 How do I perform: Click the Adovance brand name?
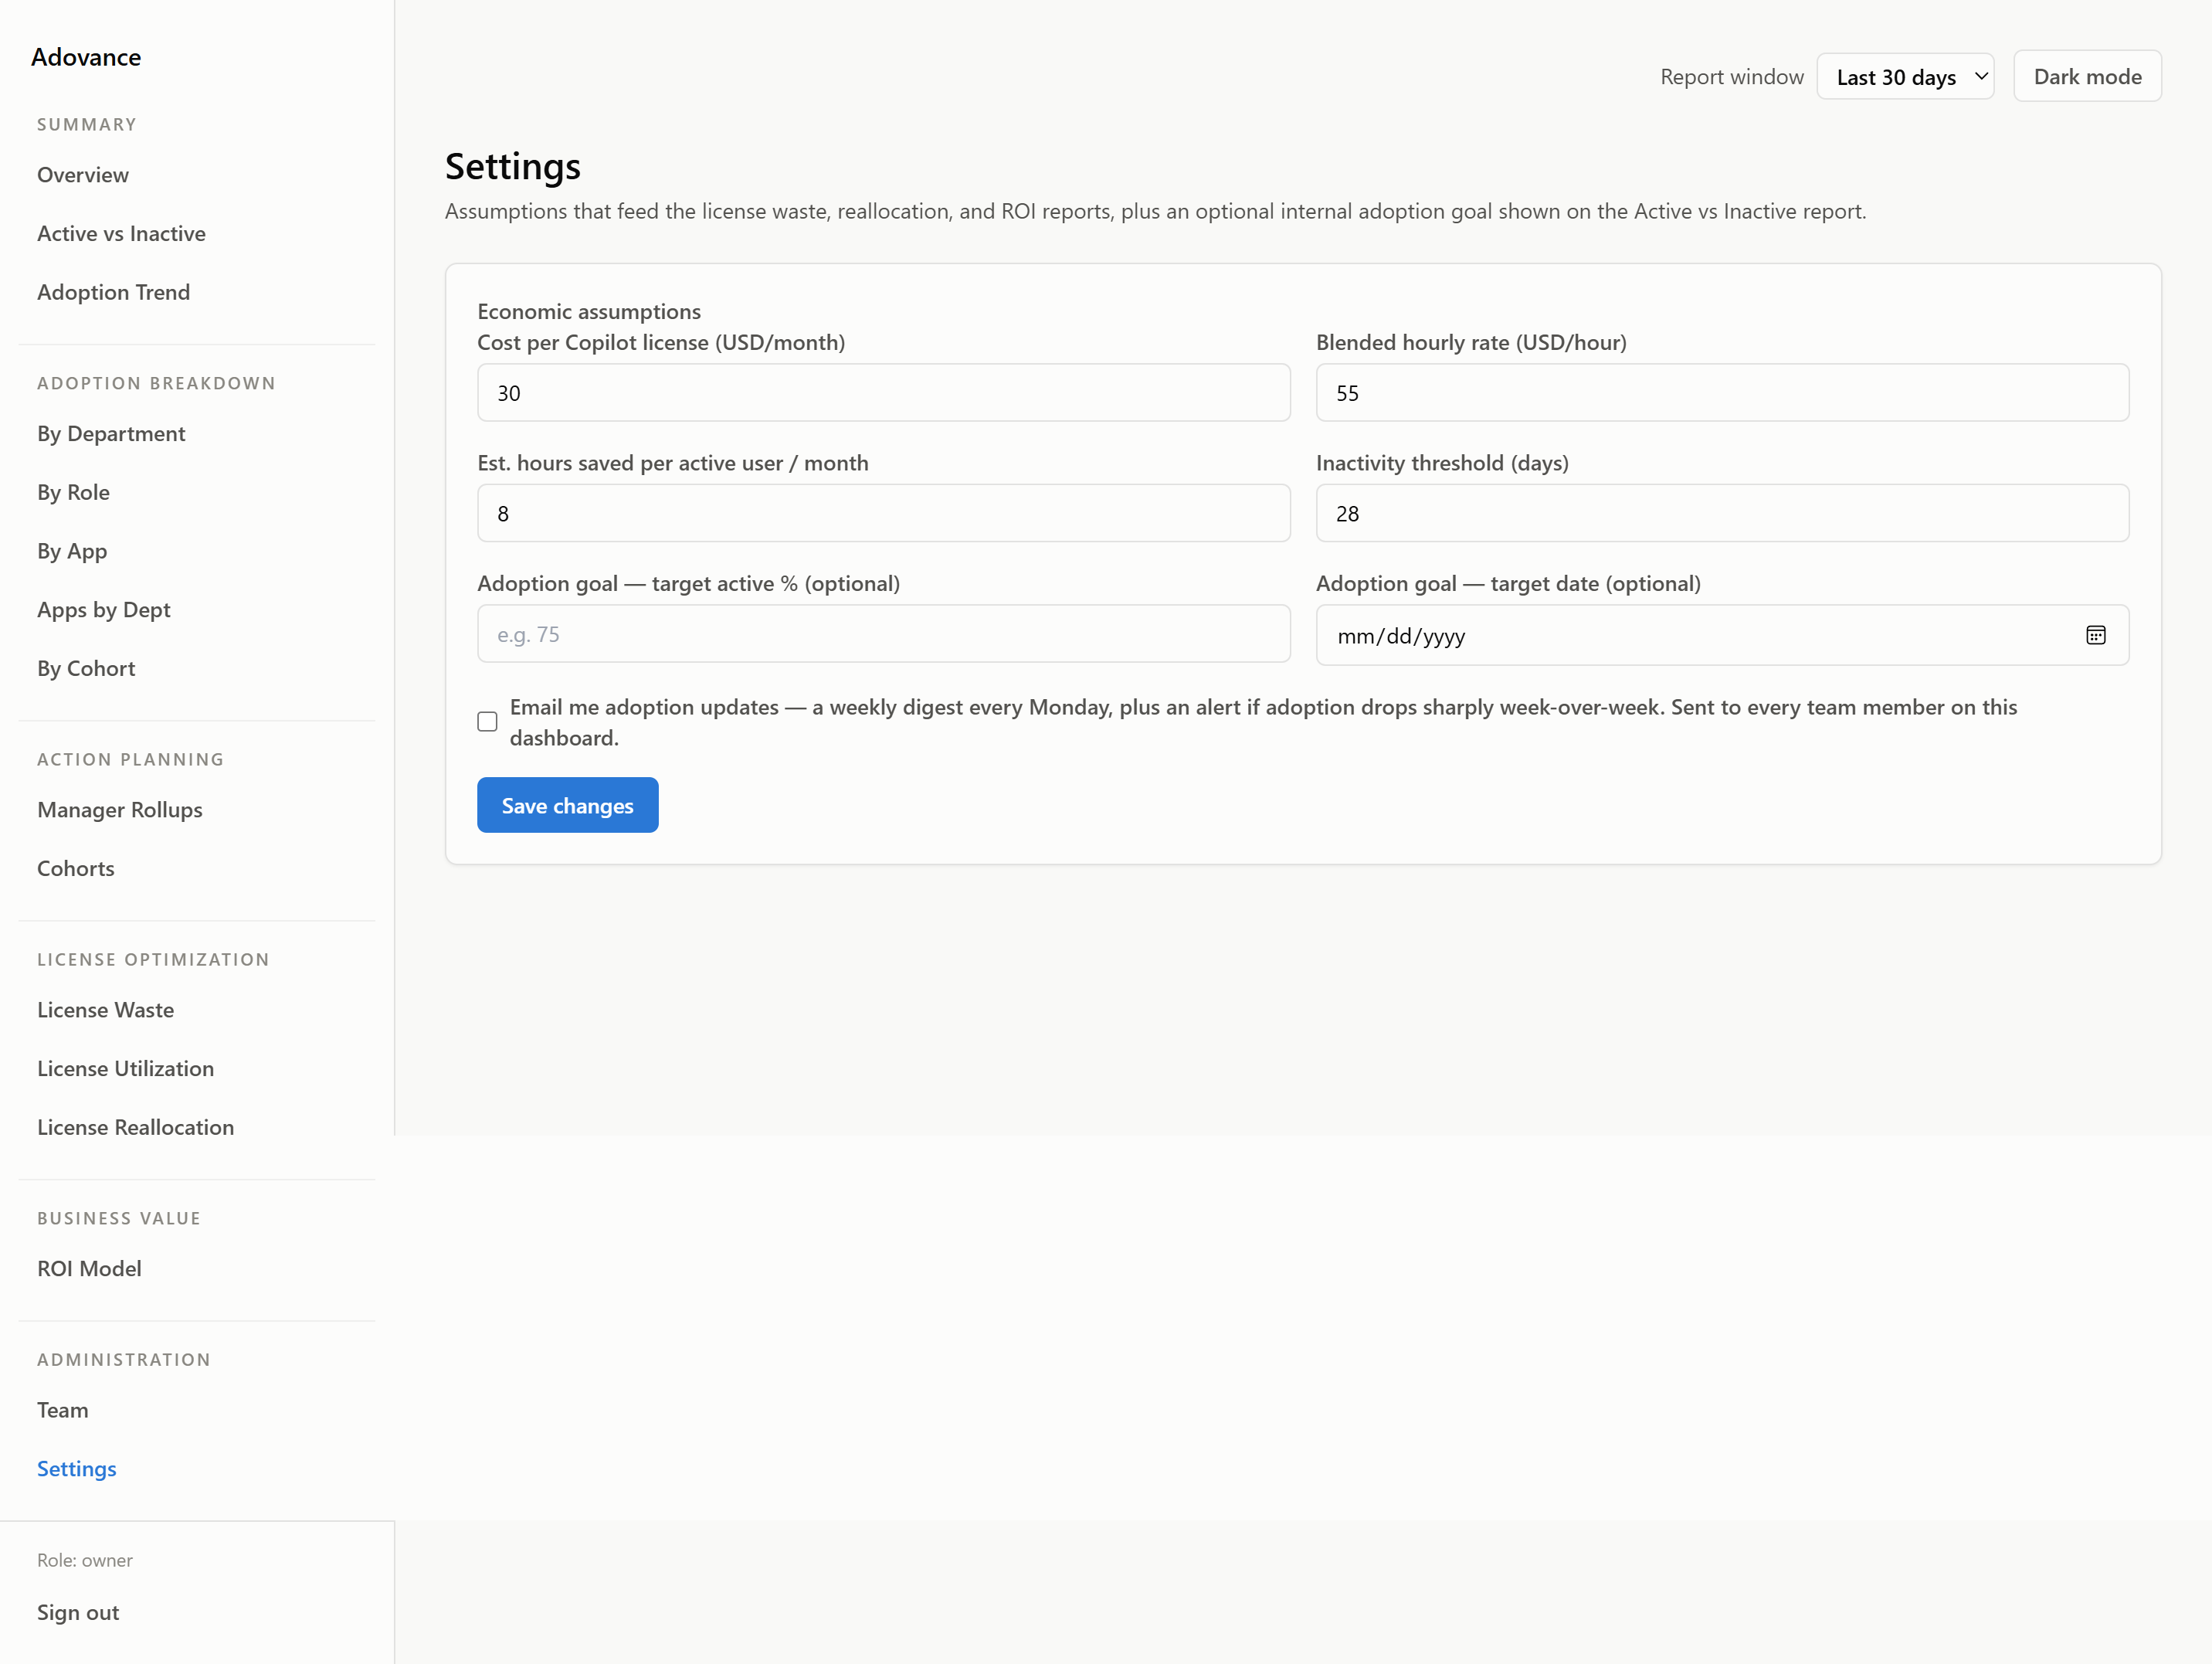pyautogui.click(x=86, y=57)
